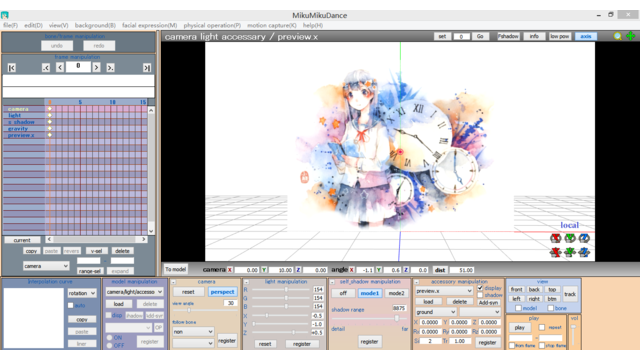Open the help(H) menu

pos(313,25)
